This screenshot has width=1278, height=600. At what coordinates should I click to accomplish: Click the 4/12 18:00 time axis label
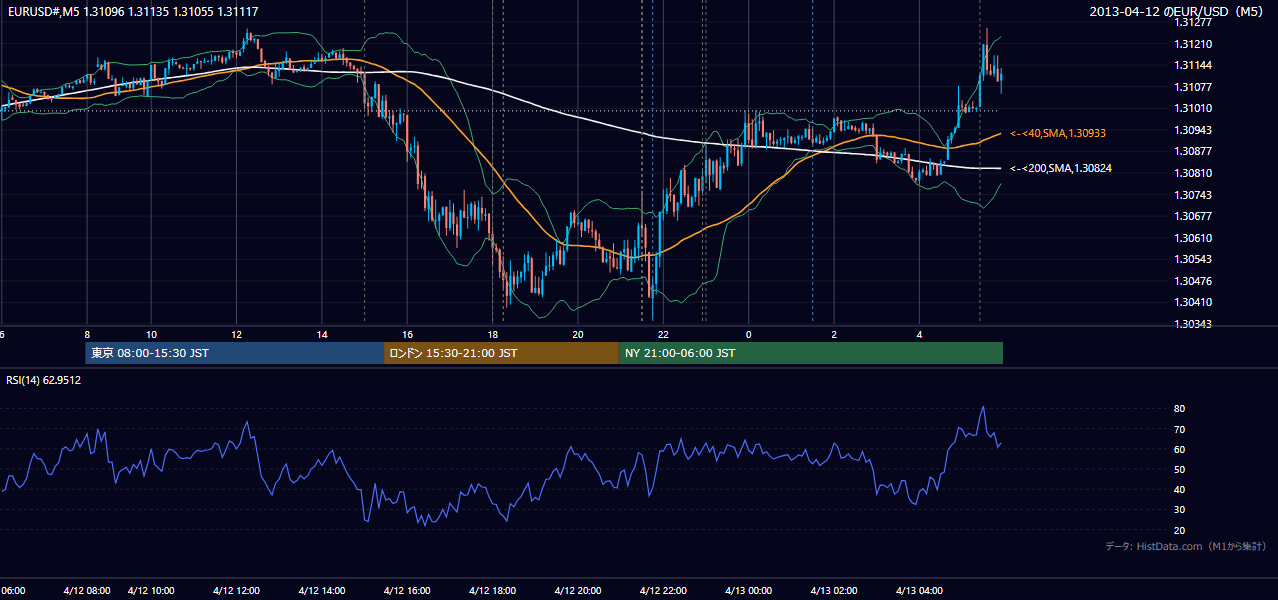pyautogui.click(x=493, y=590)
